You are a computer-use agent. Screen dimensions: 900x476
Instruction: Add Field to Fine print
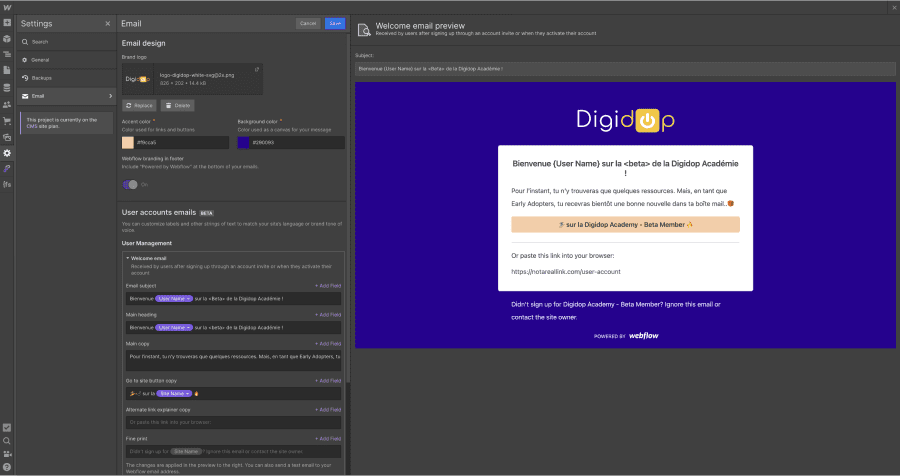coord(328,439)
